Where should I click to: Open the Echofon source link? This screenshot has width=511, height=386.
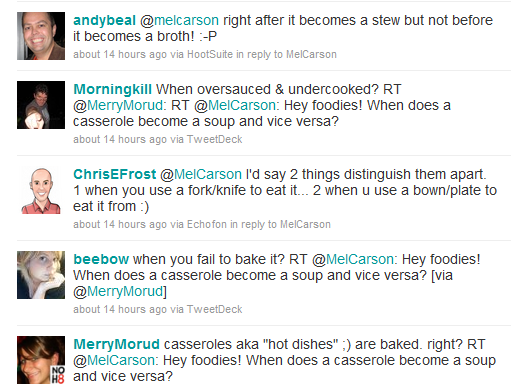click(207, 224)
